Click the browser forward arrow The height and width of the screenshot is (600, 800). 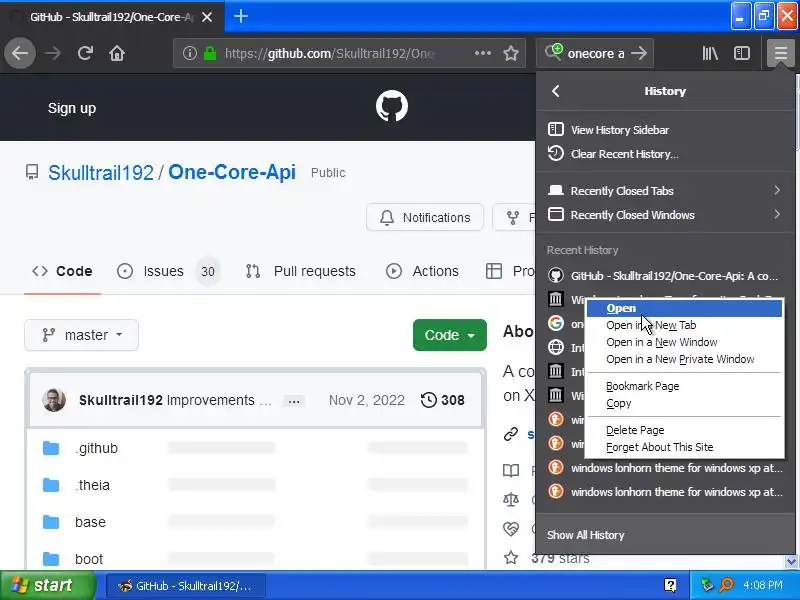click(x=53, y=53)
